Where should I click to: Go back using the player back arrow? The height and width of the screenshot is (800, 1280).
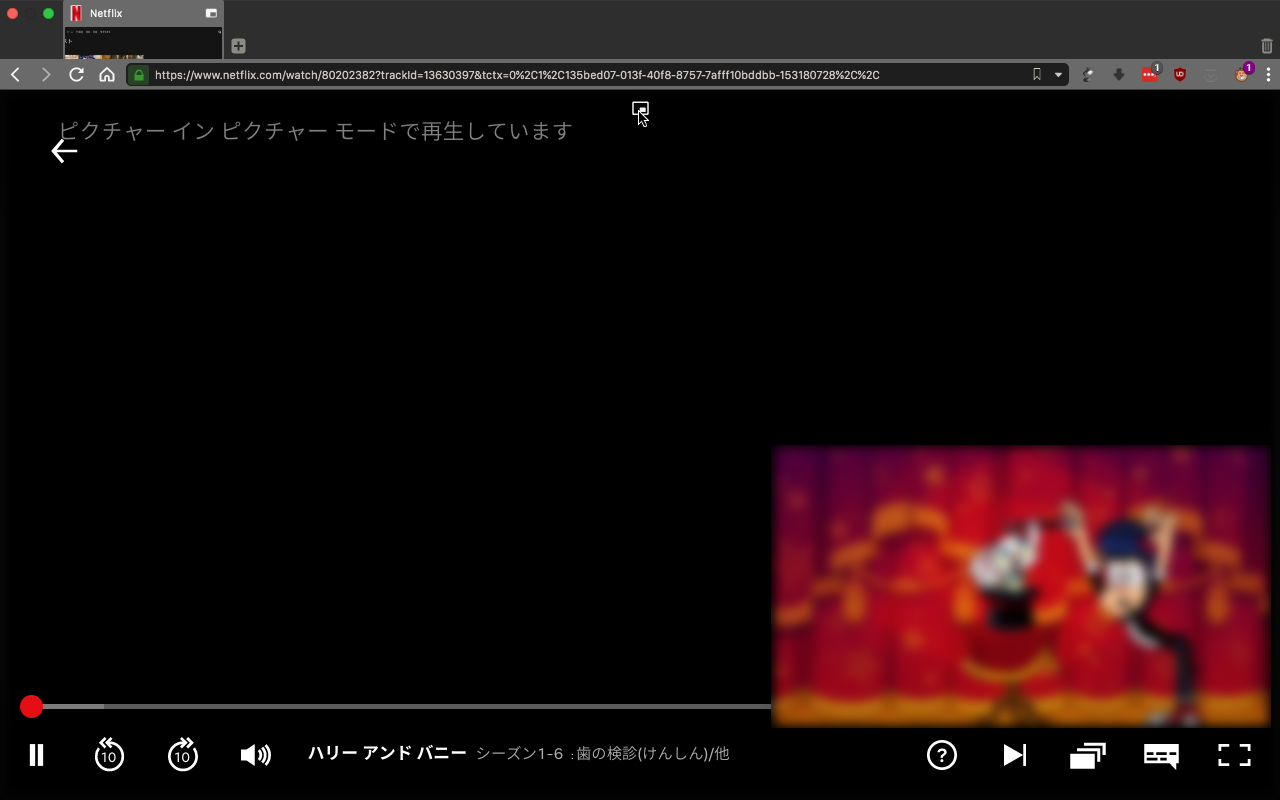(x=64, y=151)
